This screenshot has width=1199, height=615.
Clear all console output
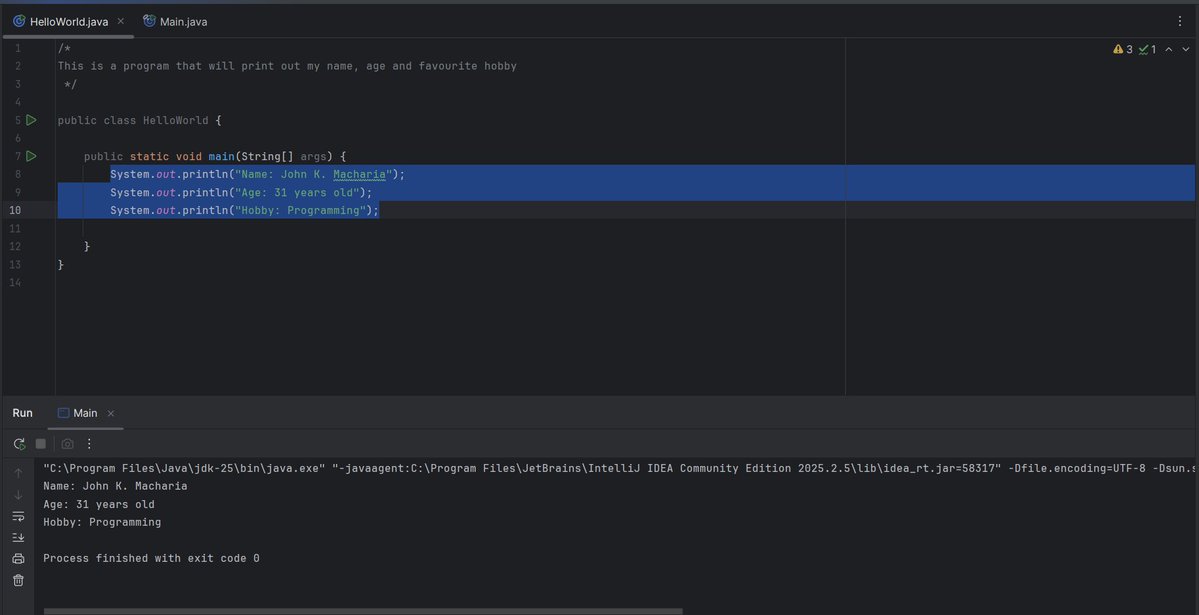(x=18, y=580)
